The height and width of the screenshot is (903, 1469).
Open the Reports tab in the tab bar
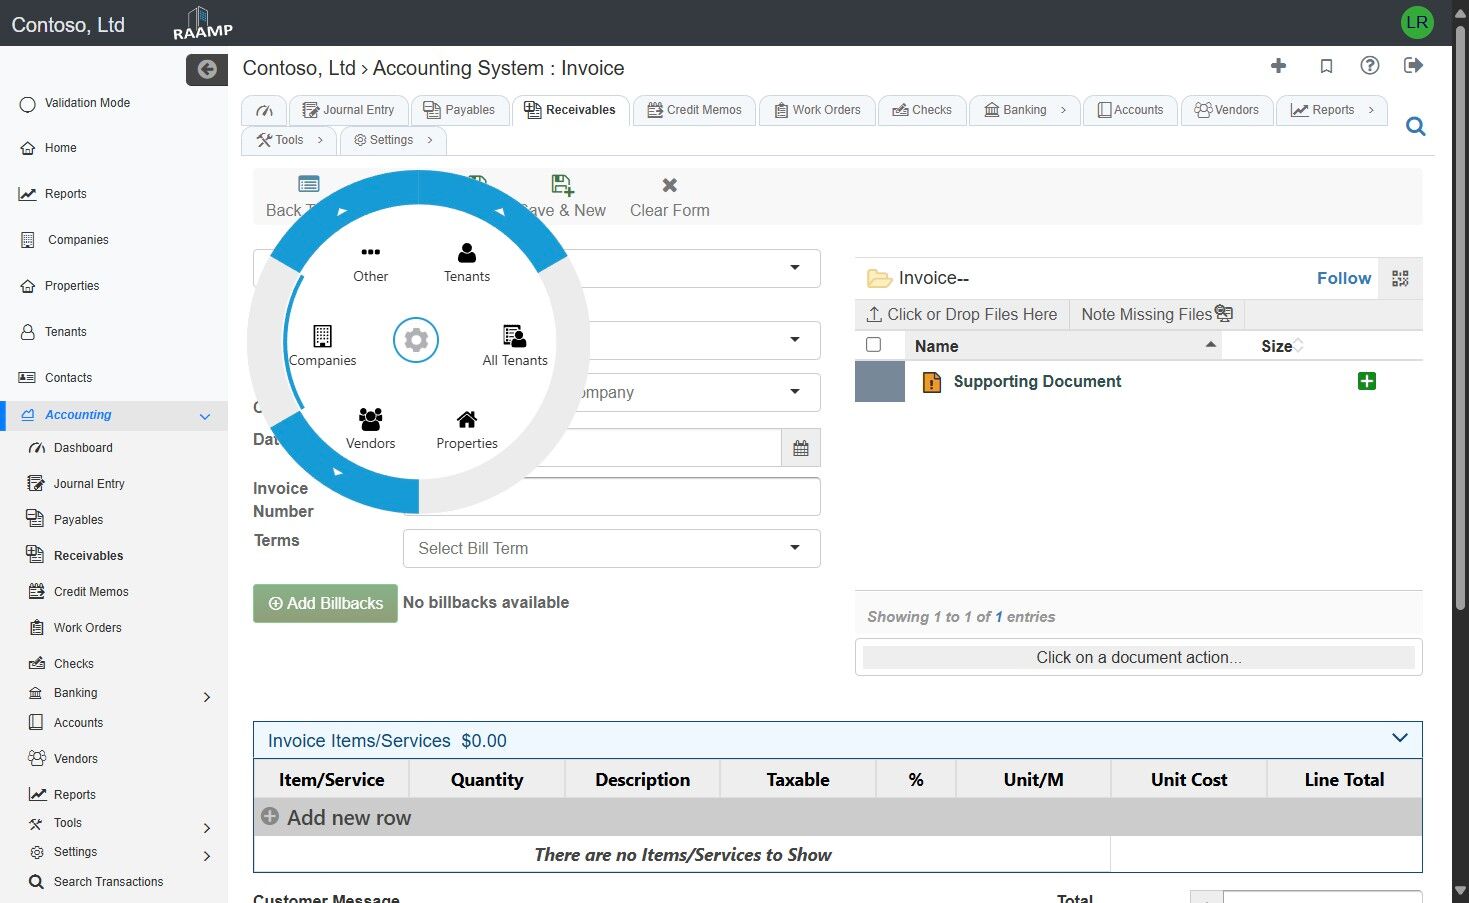tap(1332, 110)
